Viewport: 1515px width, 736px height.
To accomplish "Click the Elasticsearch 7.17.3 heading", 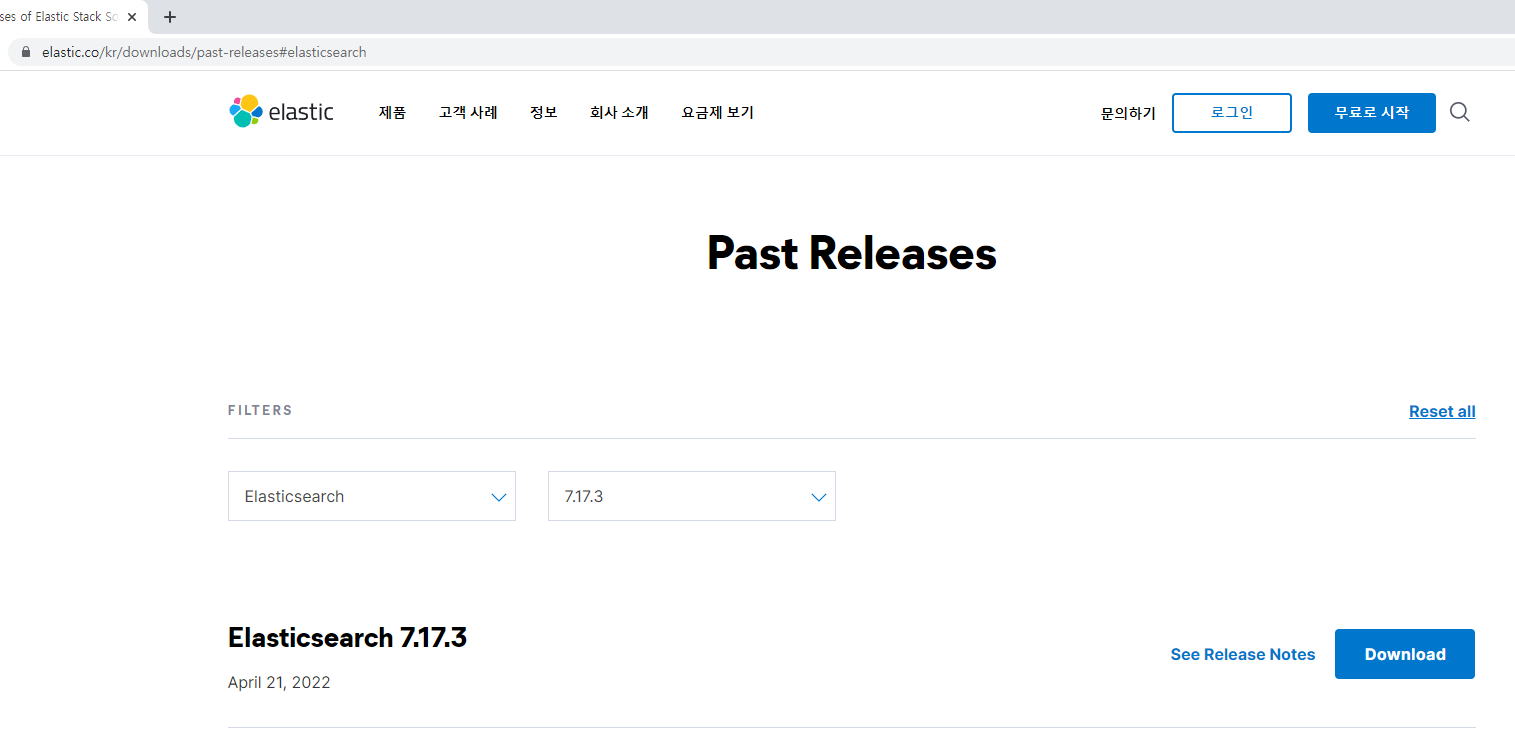I will click(347, 638).
